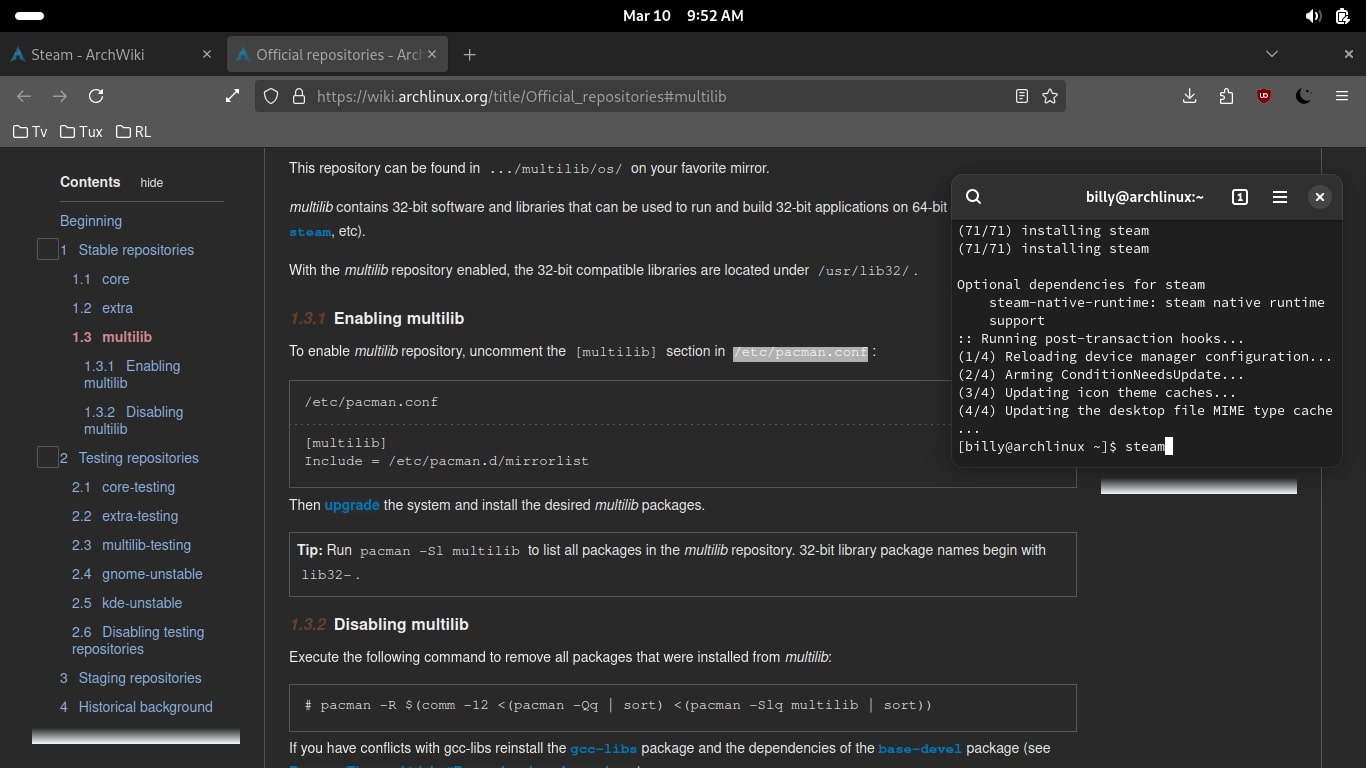
Task: Click the URL address field
Action: pyautogui.click(x=660, y=97)
